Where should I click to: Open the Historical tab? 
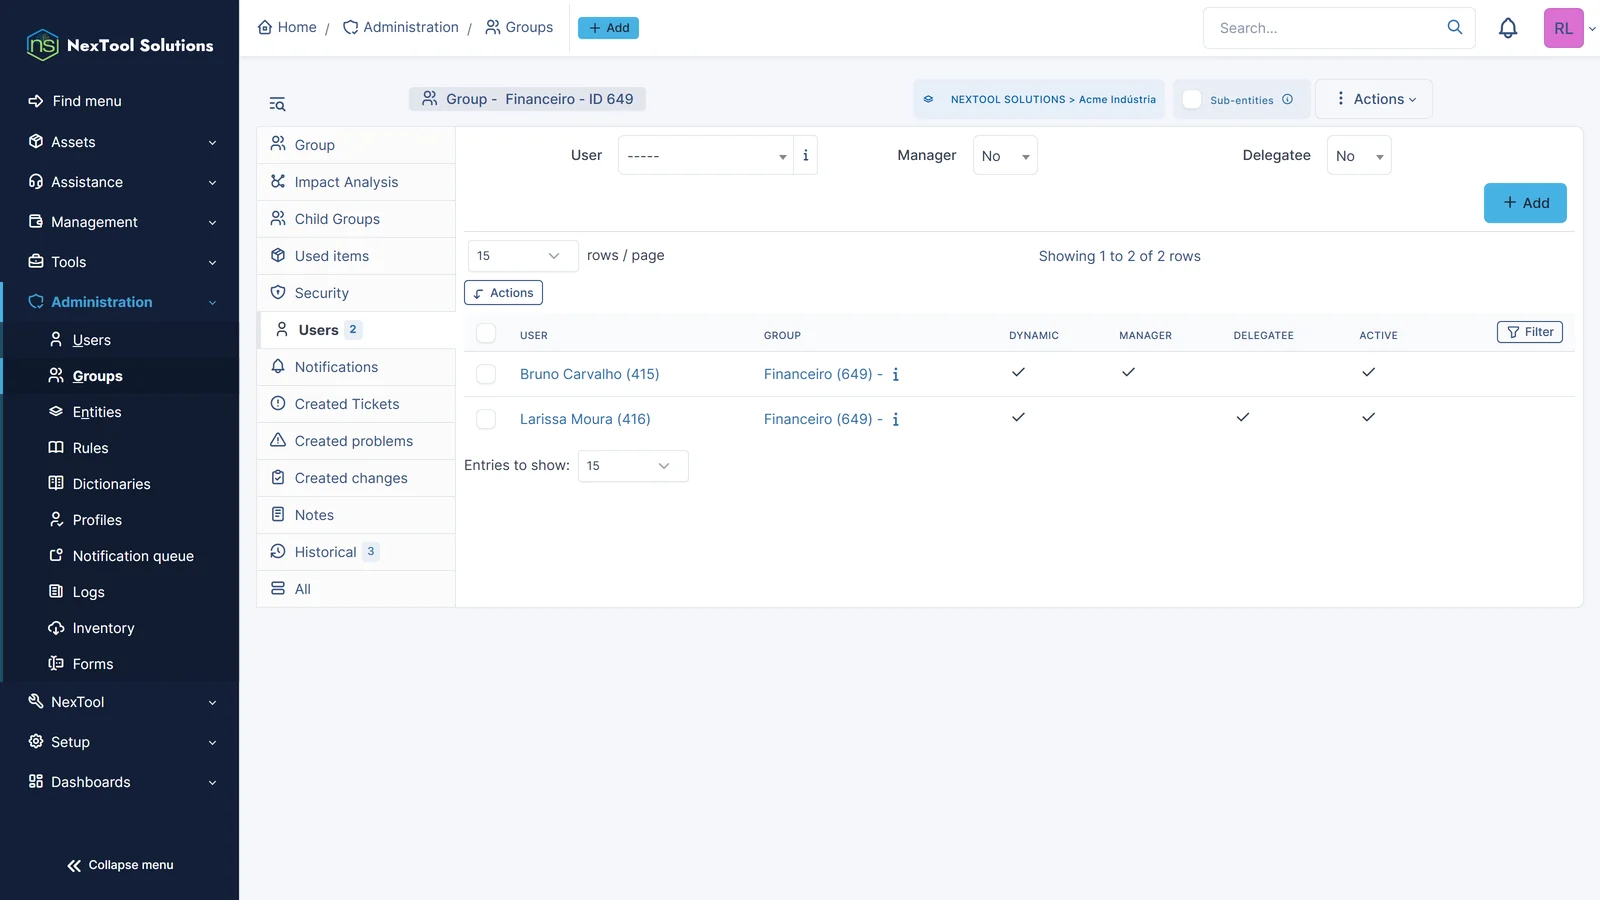point(356,552)
